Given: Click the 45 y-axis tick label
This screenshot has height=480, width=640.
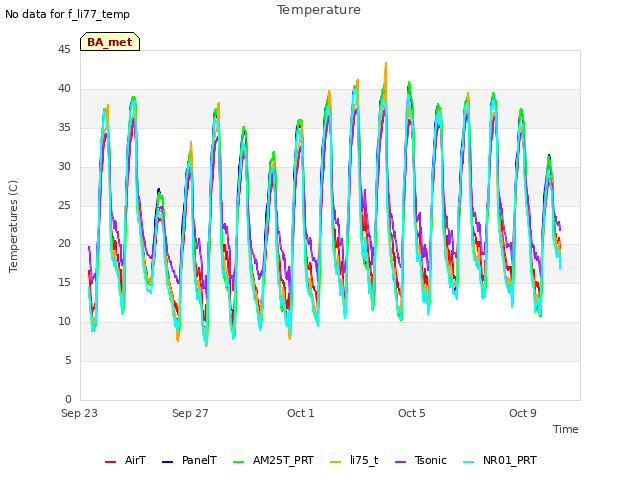Looking at the screenshot, I should (64, 50).
